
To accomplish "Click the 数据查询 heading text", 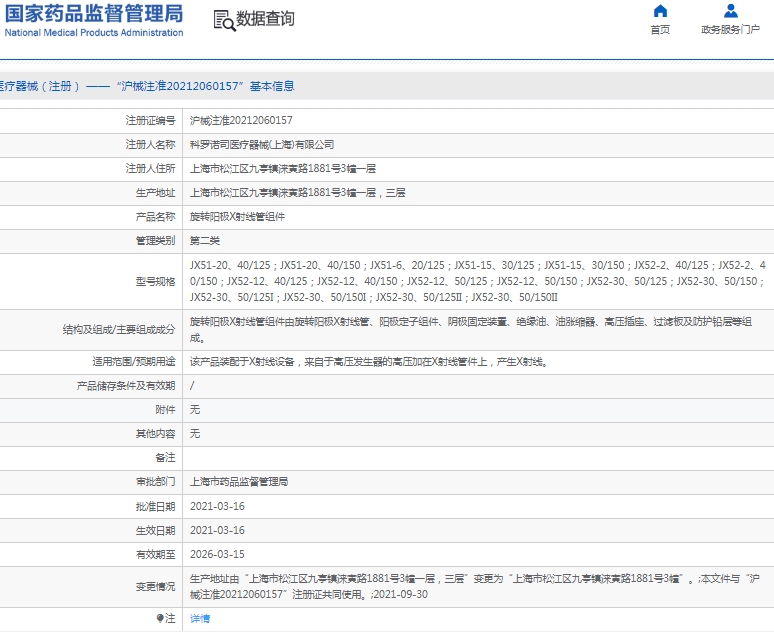I will point(266,19).
